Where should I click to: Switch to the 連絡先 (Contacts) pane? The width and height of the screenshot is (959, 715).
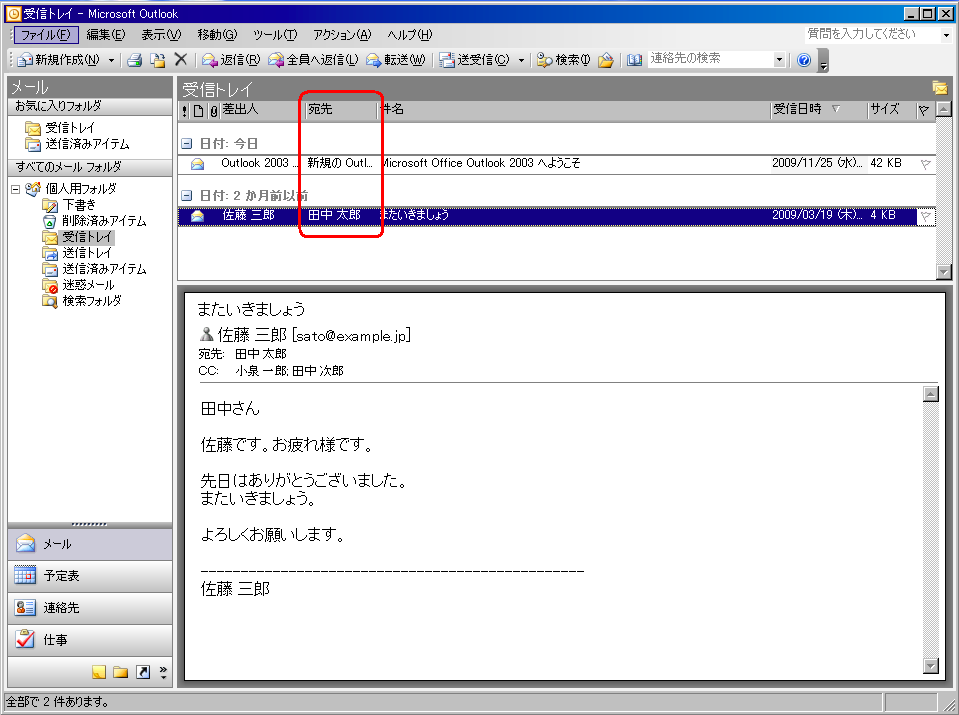[x=90, y=607]
